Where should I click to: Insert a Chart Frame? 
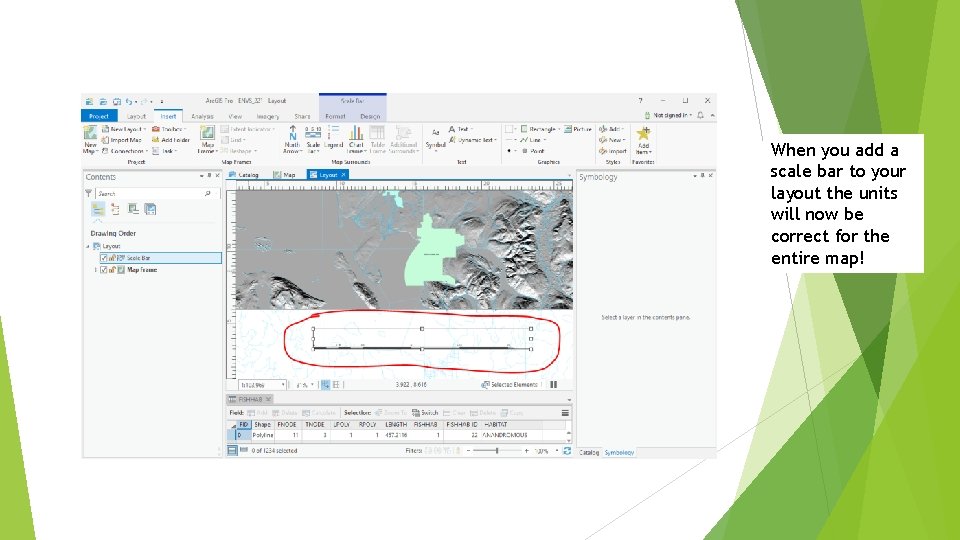coord(356,140)
